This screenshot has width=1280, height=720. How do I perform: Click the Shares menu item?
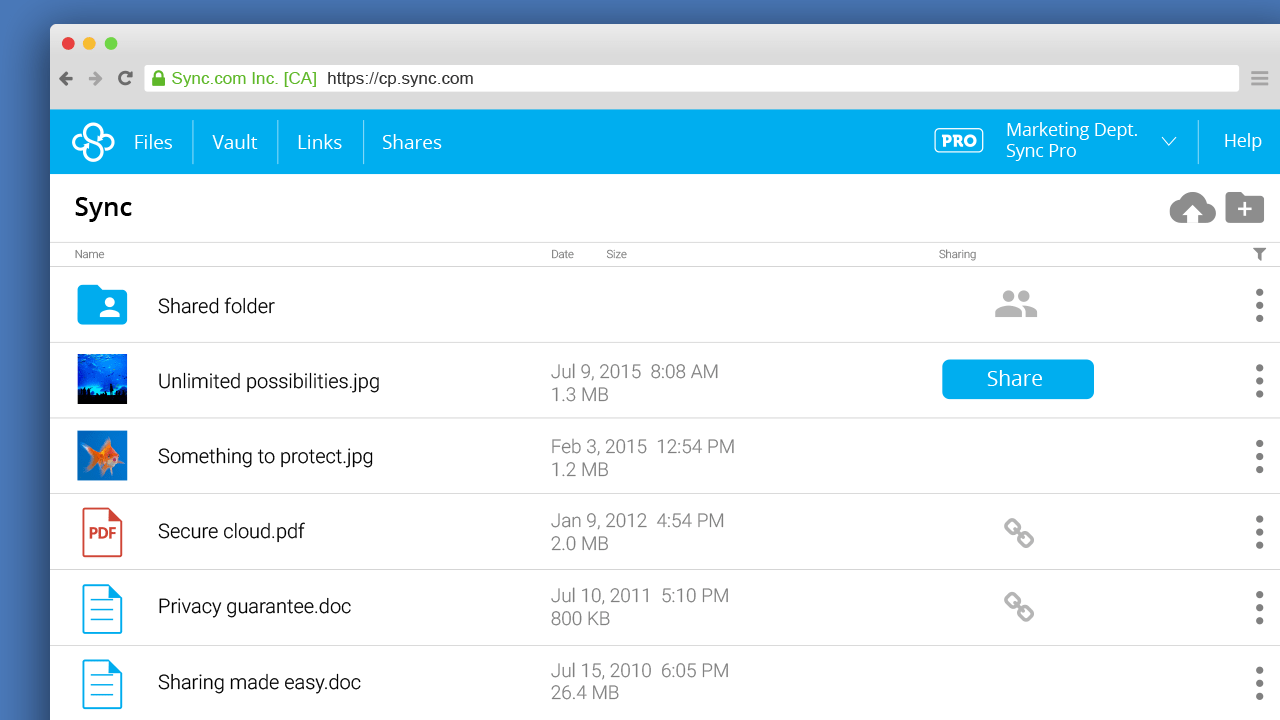tap(411, 141)
